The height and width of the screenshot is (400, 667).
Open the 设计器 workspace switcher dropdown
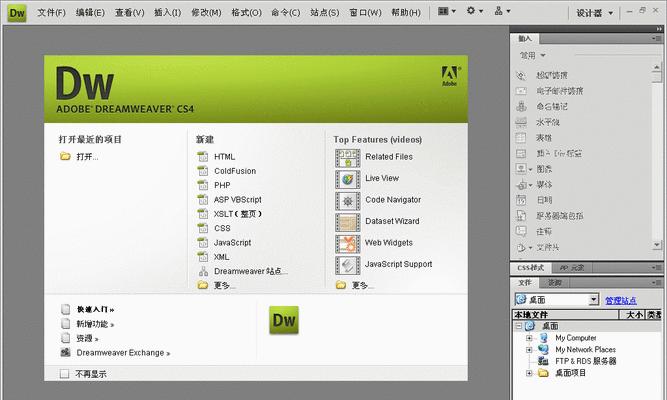595,13
